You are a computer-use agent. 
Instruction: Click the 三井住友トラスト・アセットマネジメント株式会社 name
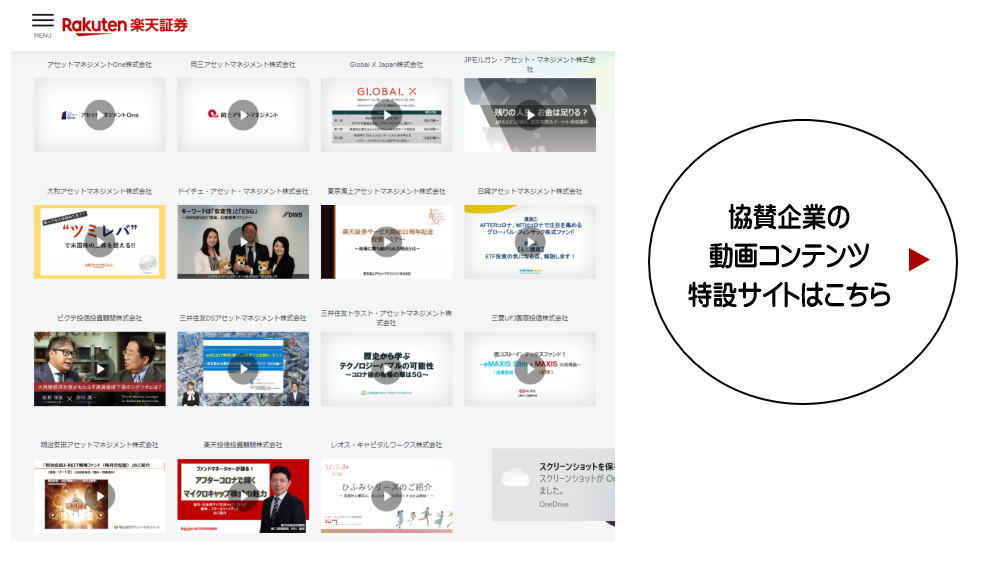point(386,318)
